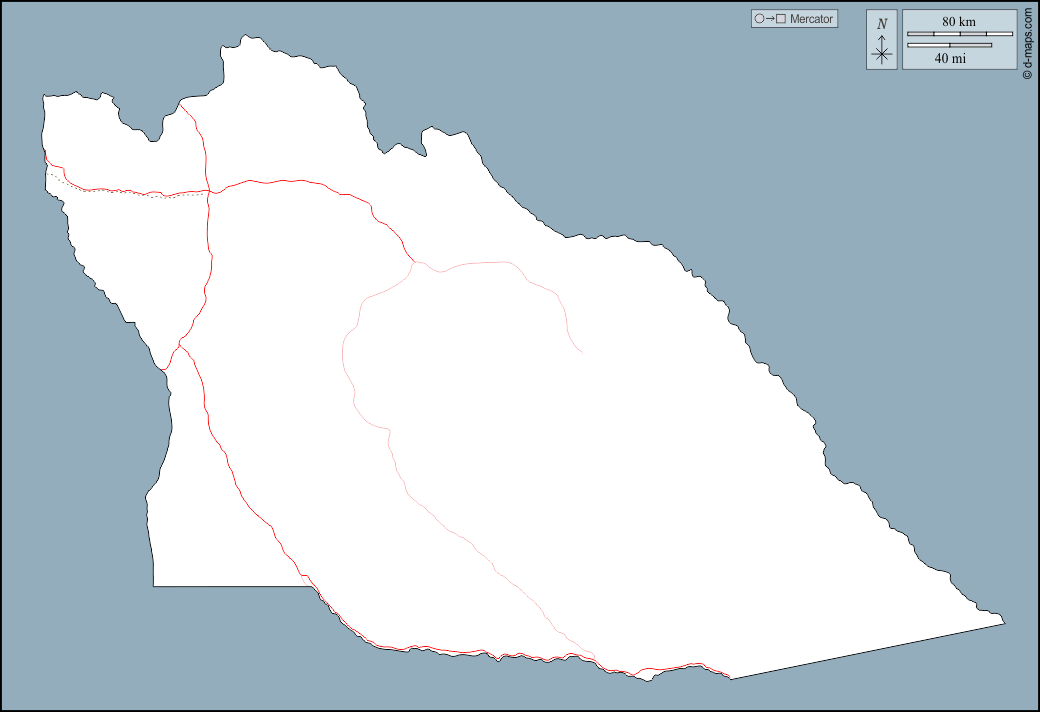Click the crossroads of the two red roads

pos(208,190)
